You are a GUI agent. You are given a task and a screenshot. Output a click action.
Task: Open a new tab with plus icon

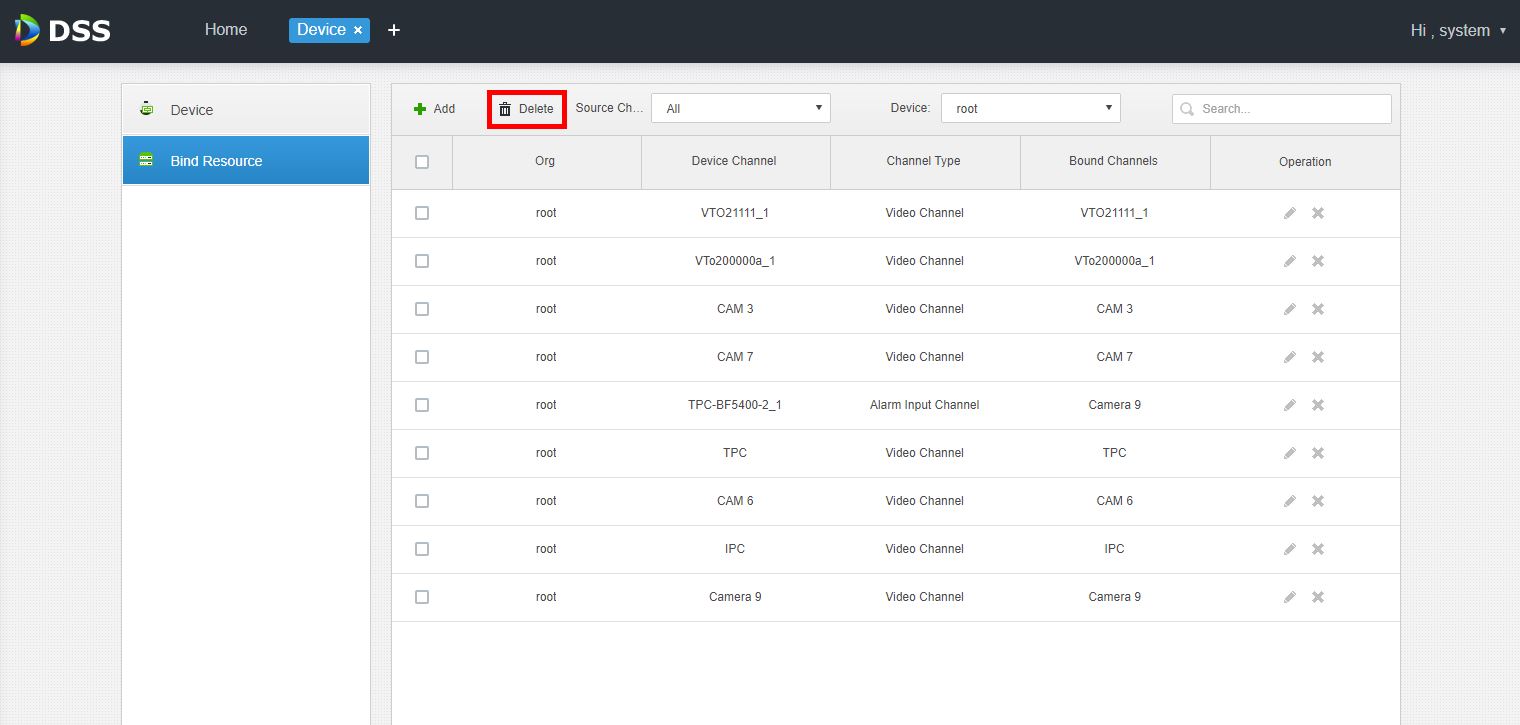[394, 30]
